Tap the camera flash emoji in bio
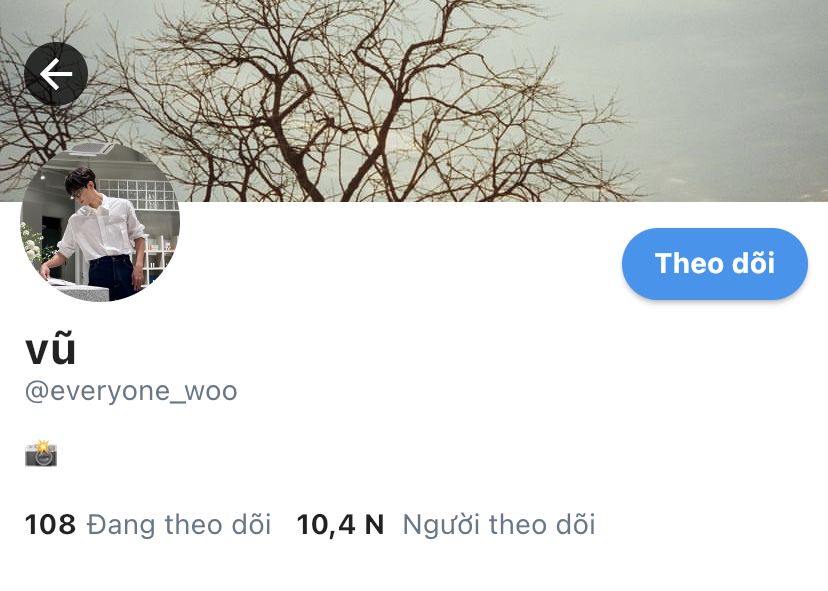 point(41,454)
